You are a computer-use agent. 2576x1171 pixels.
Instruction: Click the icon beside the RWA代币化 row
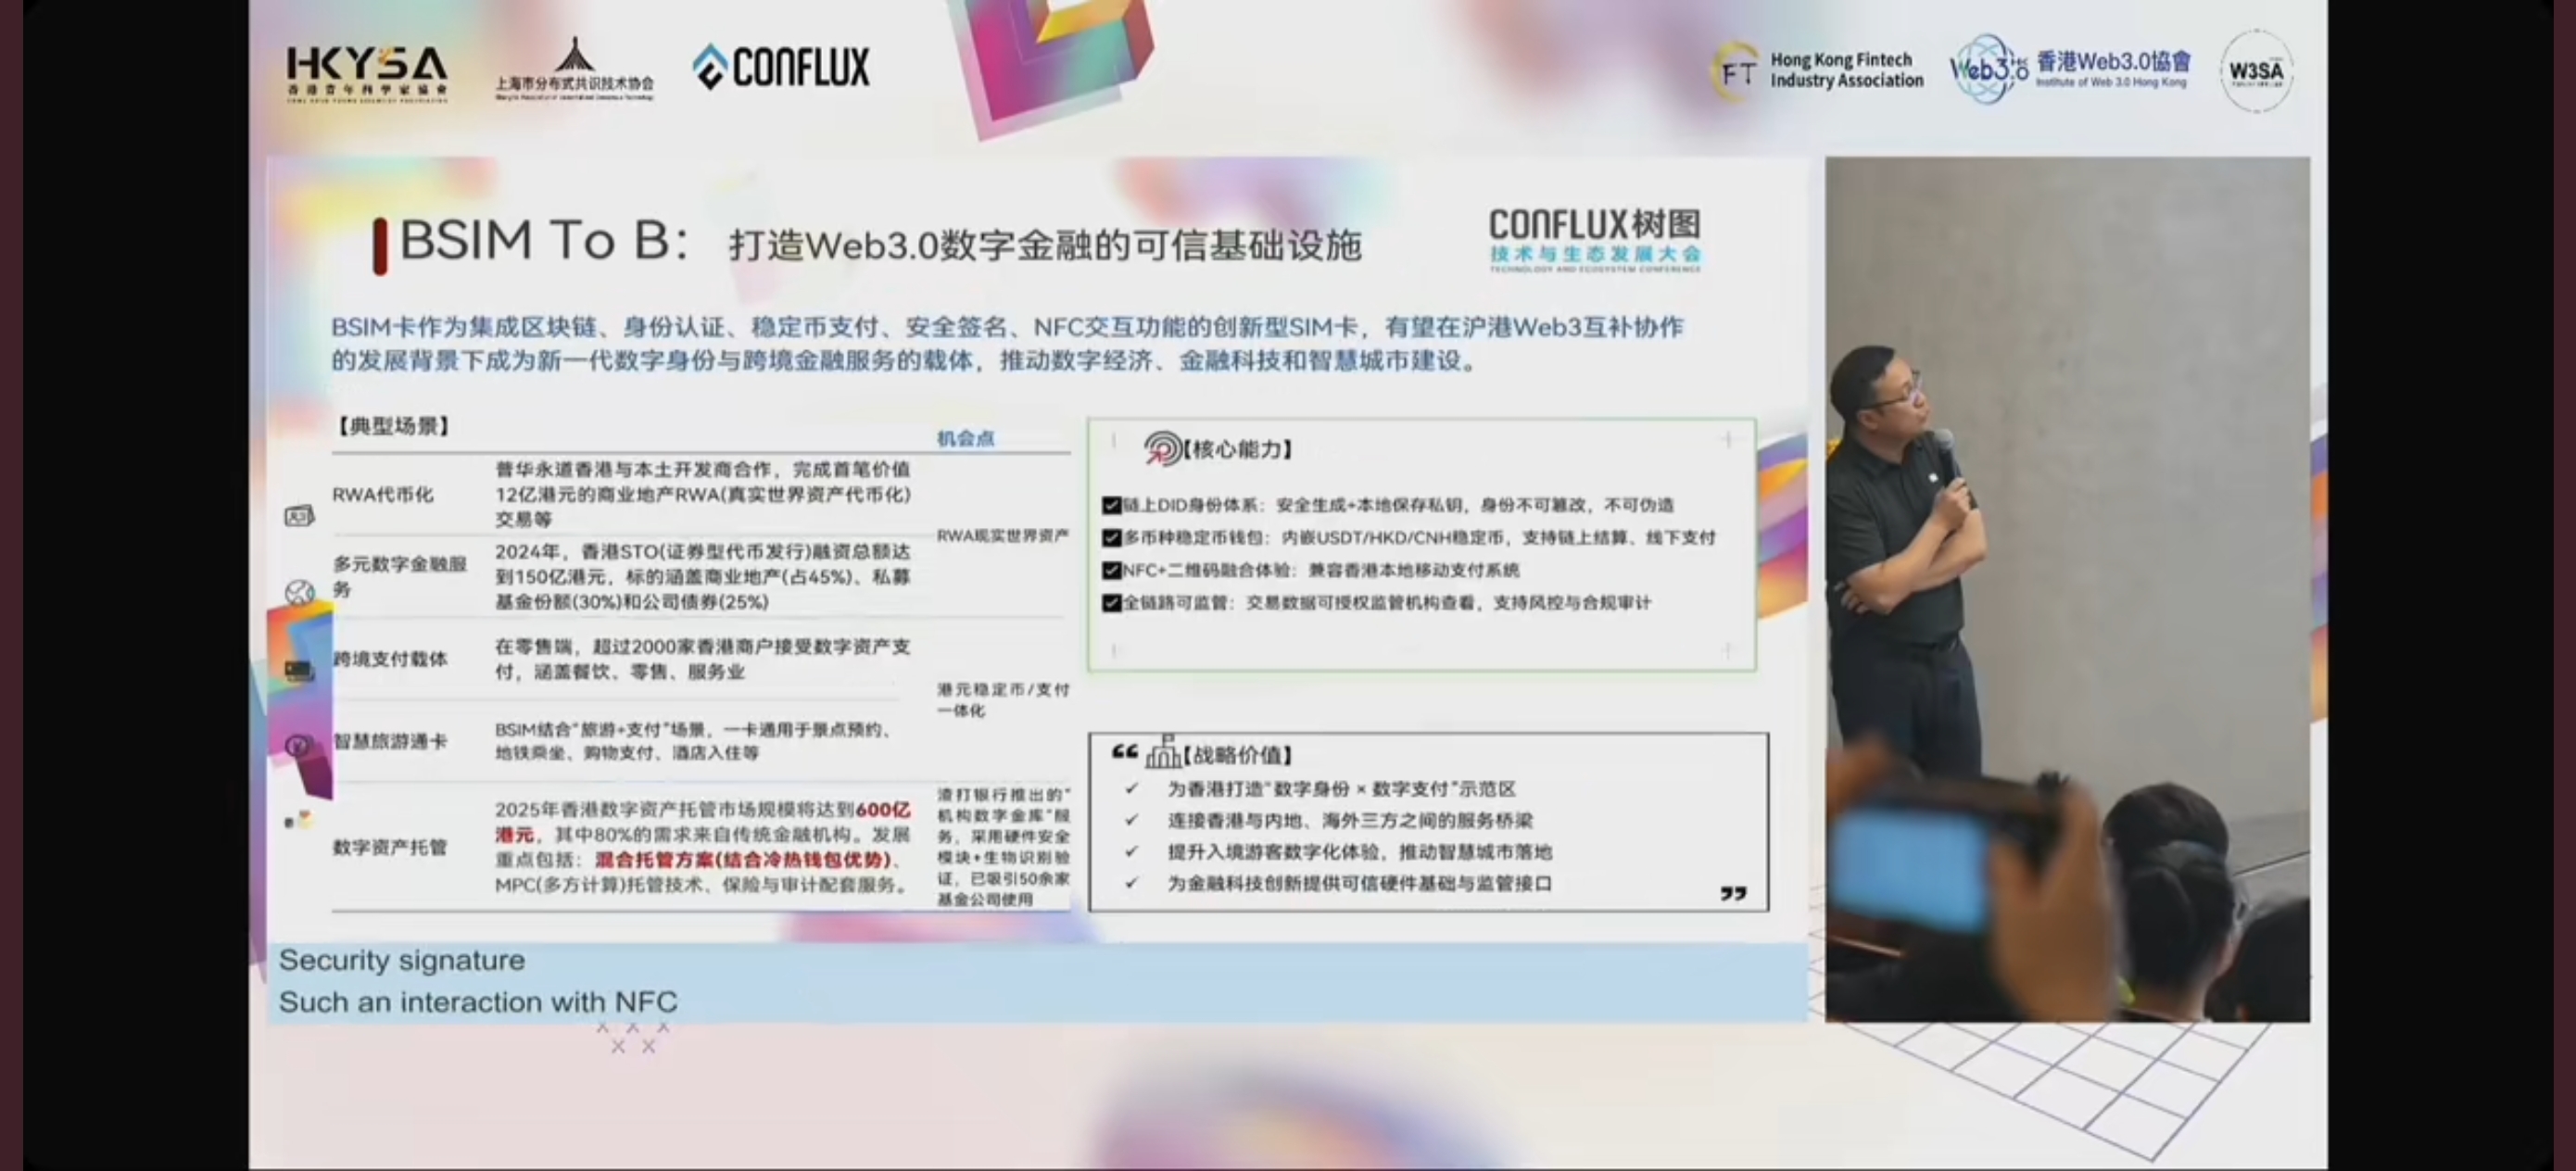[299, 516]
